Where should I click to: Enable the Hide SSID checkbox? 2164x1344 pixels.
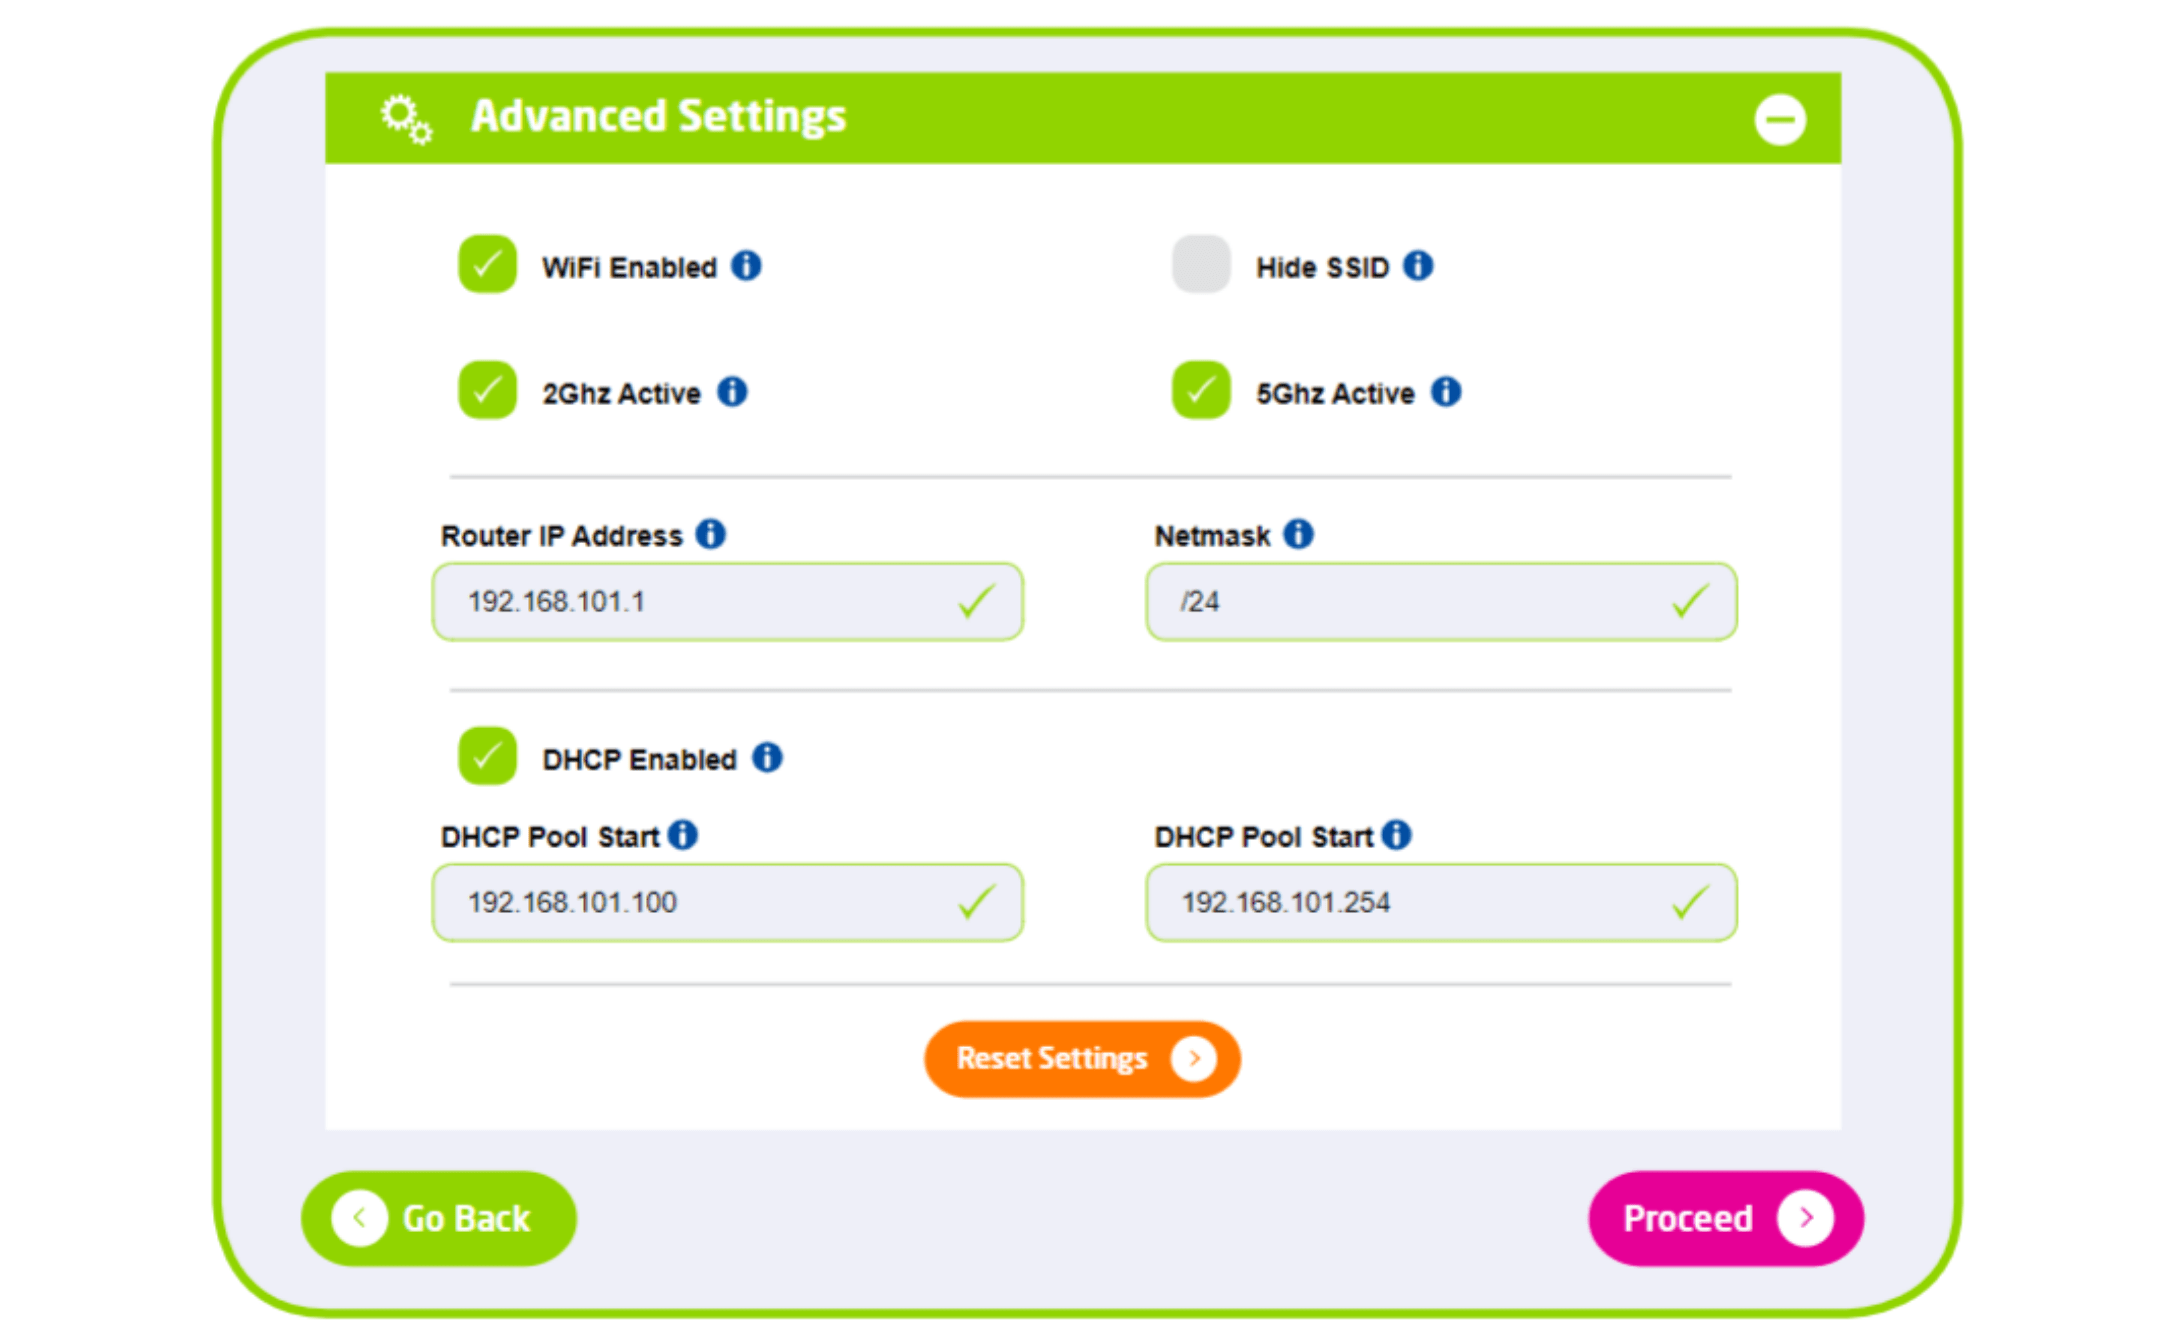tap(1200, 264)
